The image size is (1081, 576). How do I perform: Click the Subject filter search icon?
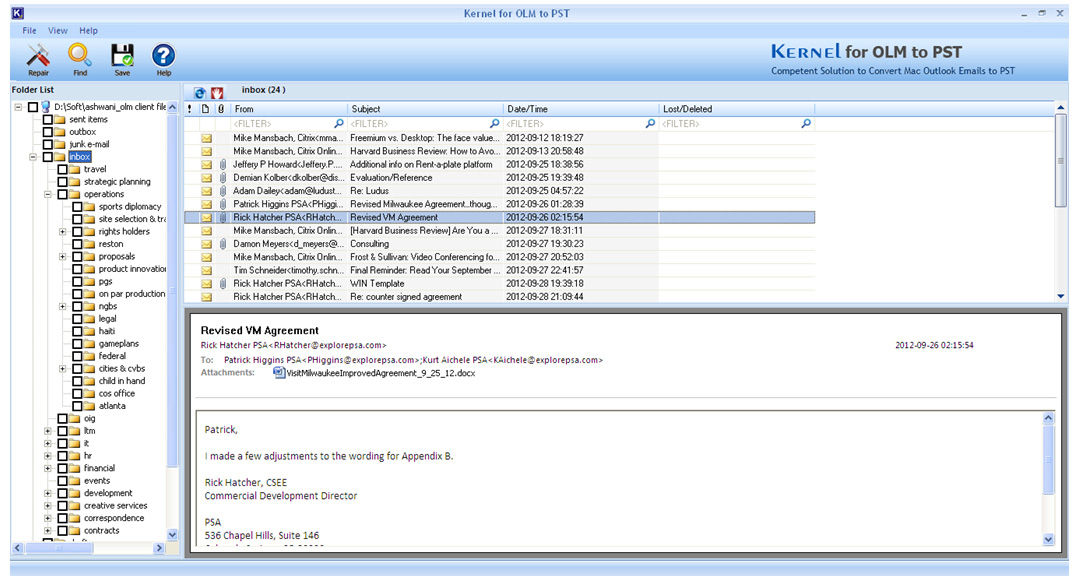tap(494, 123)
